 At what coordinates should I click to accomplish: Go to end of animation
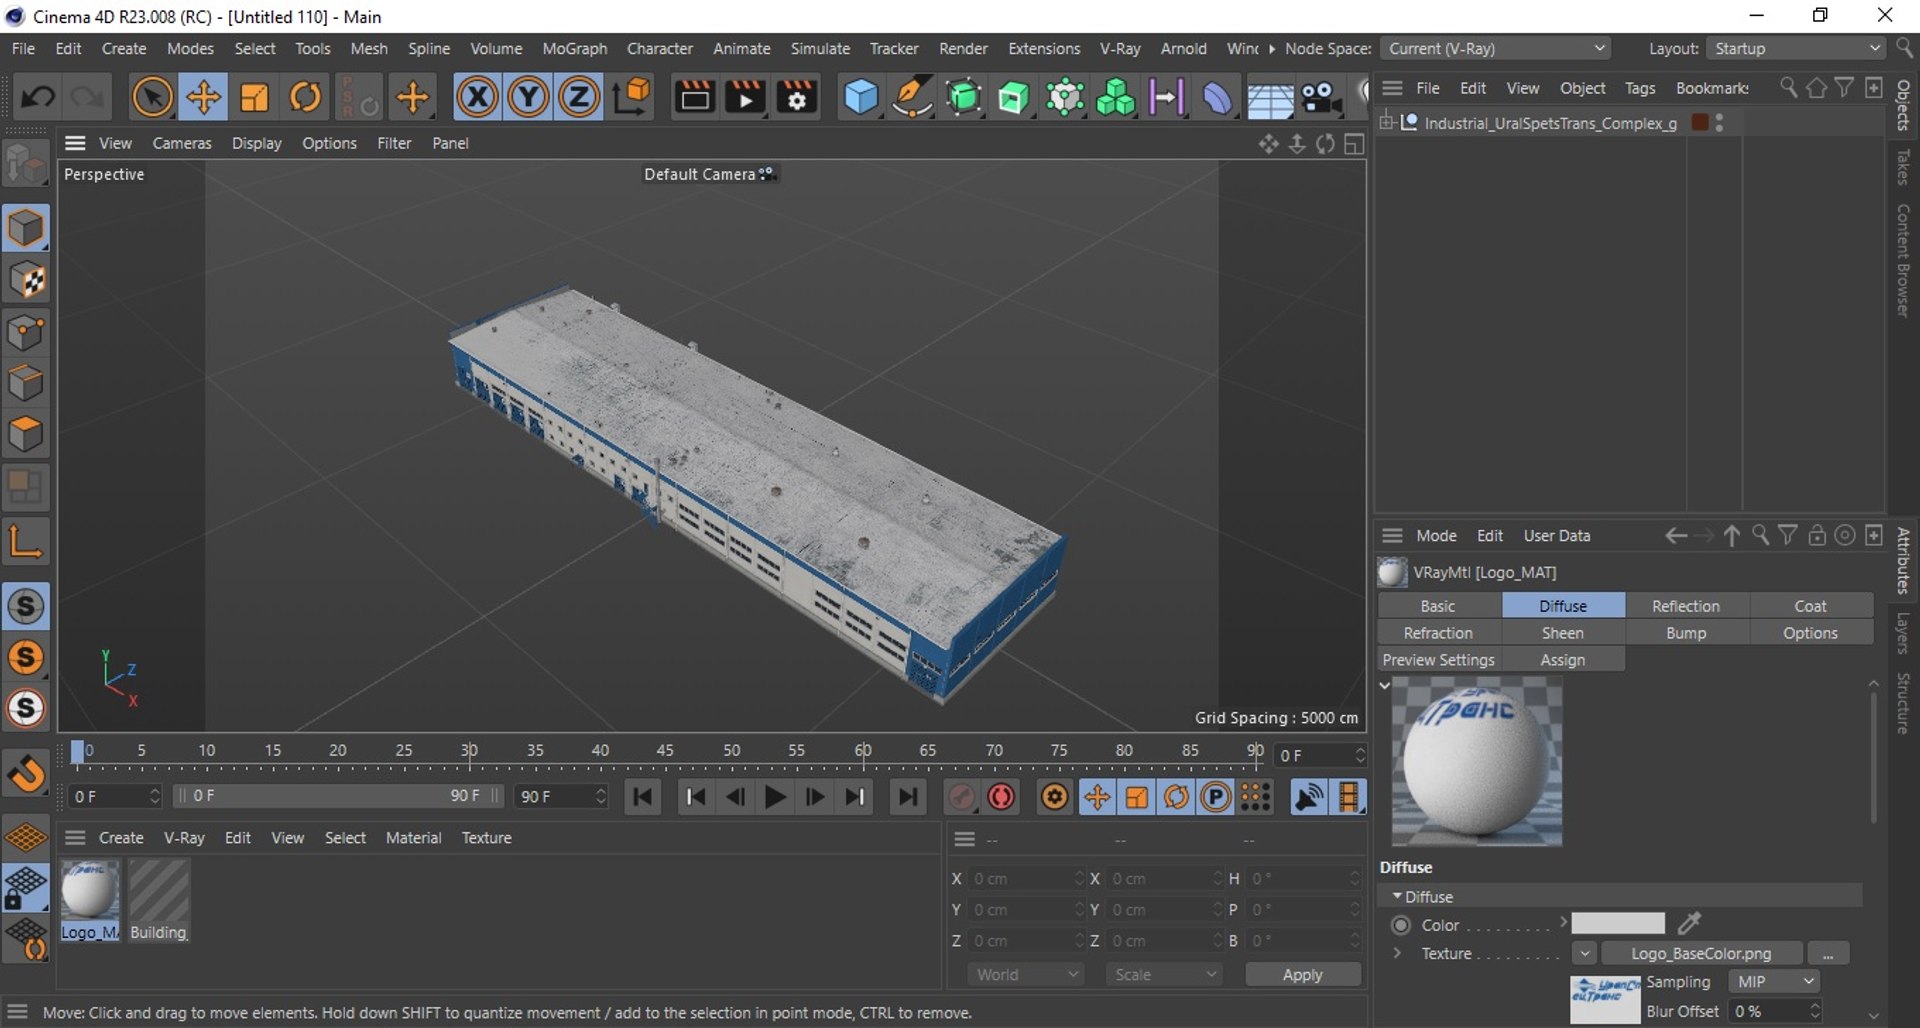click(908, 797)
